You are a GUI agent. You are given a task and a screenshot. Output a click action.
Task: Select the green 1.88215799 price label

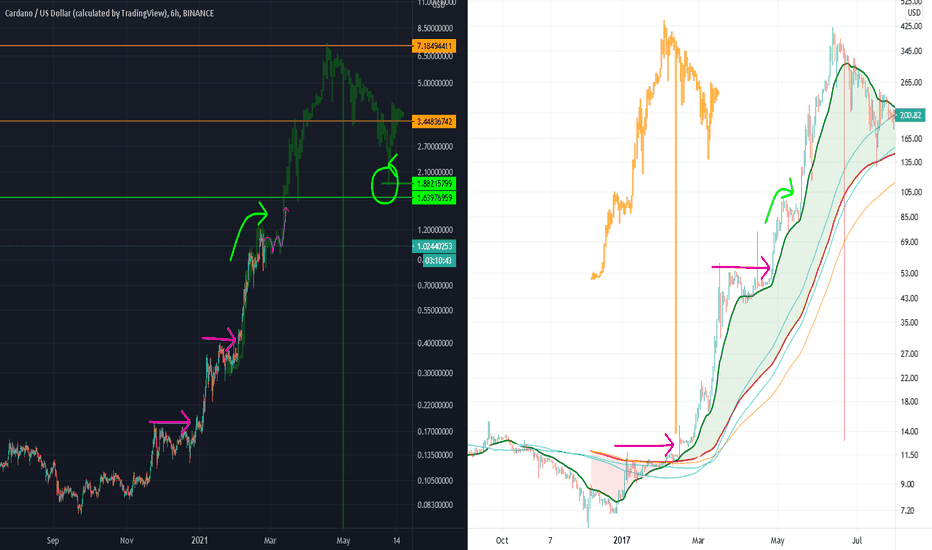(434, 184)
